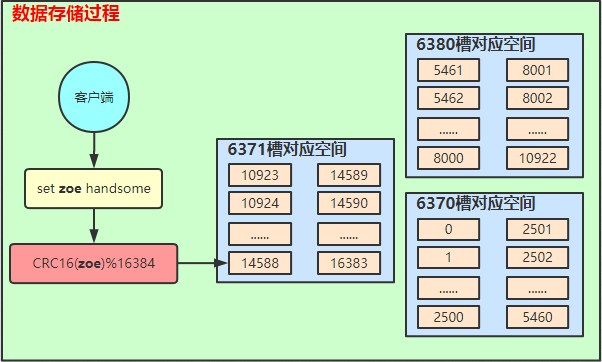Click slot box 8001
This screenshot has width=602, height=362.
click(x=538, y=70)
